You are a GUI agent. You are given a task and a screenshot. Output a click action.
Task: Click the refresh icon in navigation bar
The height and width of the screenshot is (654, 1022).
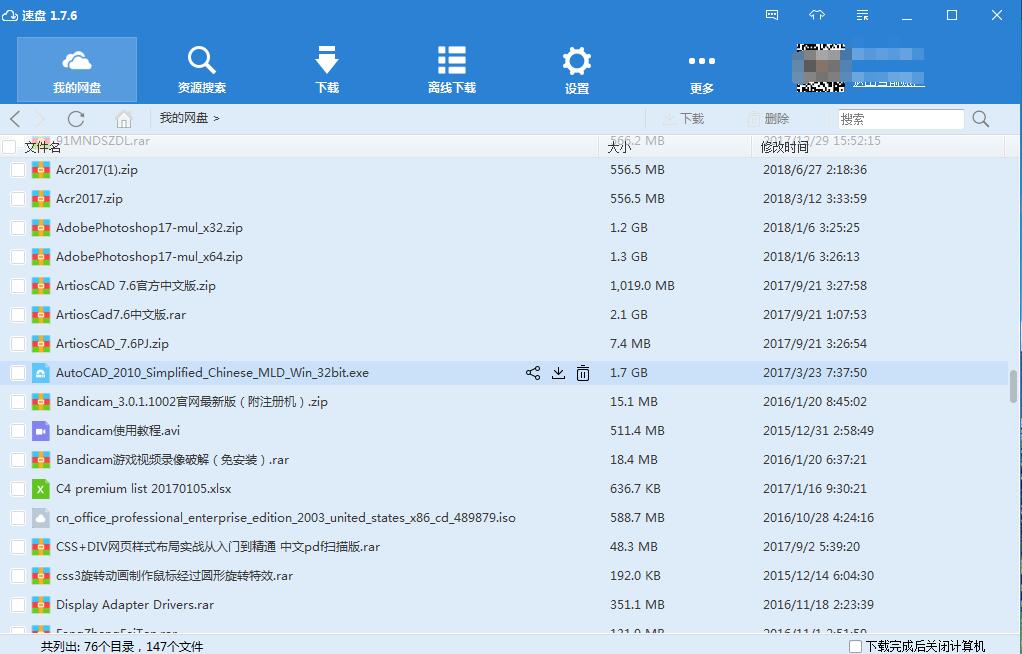pos(76,119)
